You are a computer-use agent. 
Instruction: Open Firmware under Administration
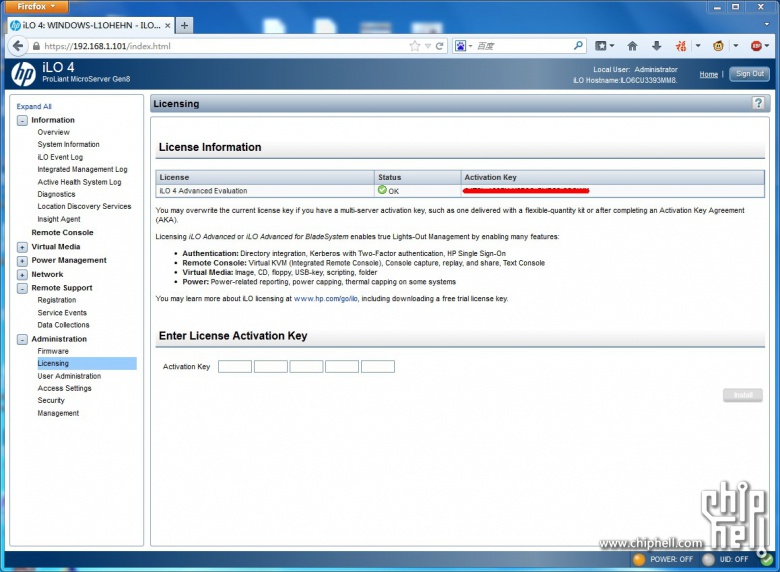[53, 351]
